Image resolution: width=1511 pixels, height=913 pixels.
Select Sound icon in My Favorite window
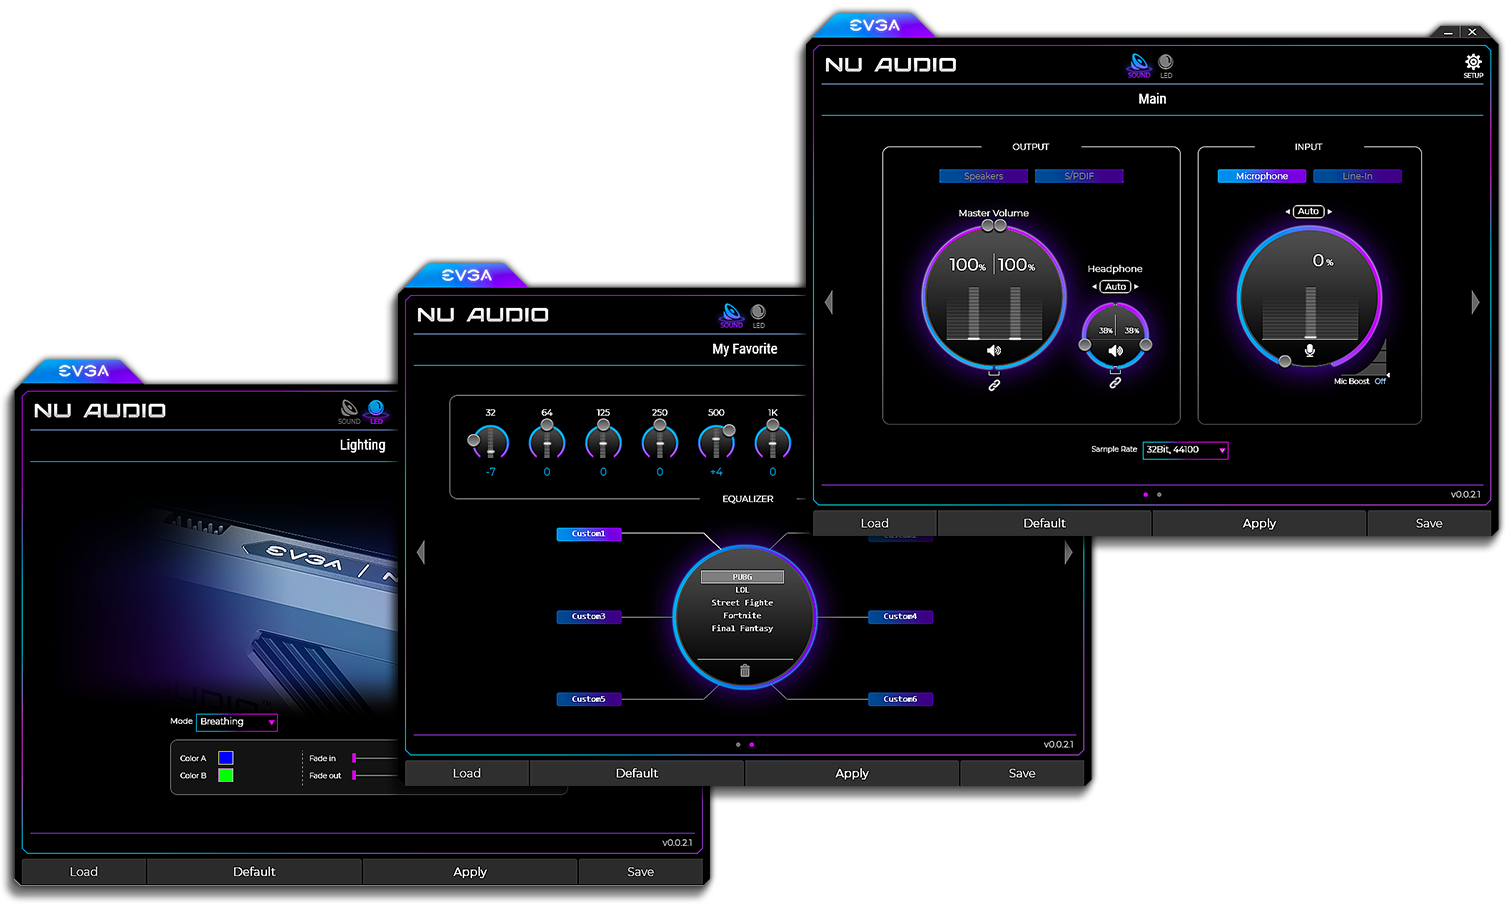pyautogui.click(x=732, y=315)
